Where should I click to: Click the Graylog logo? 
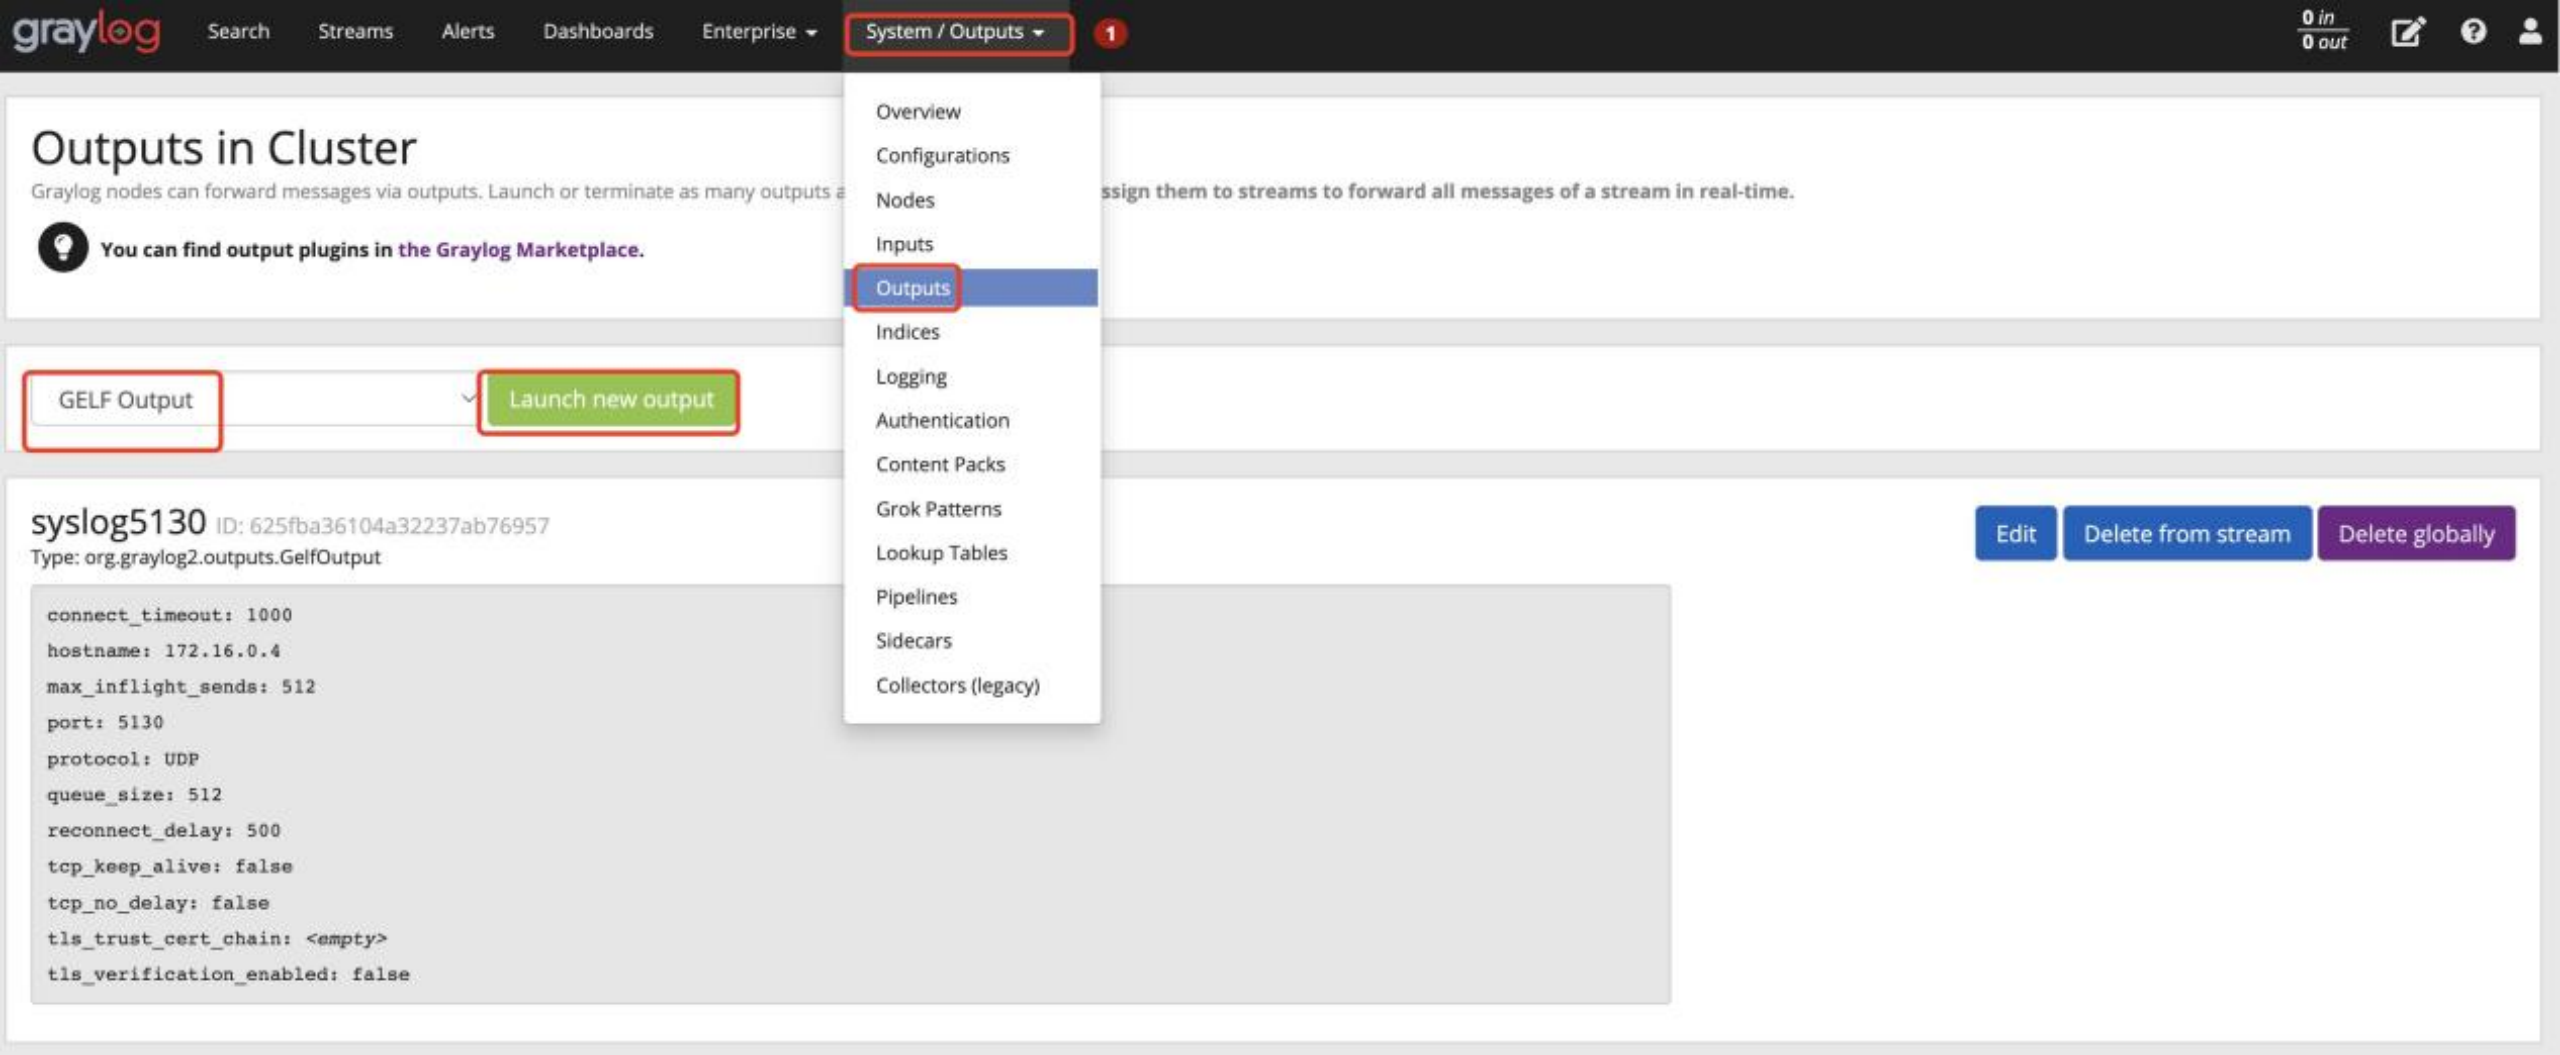coord(86,32)
